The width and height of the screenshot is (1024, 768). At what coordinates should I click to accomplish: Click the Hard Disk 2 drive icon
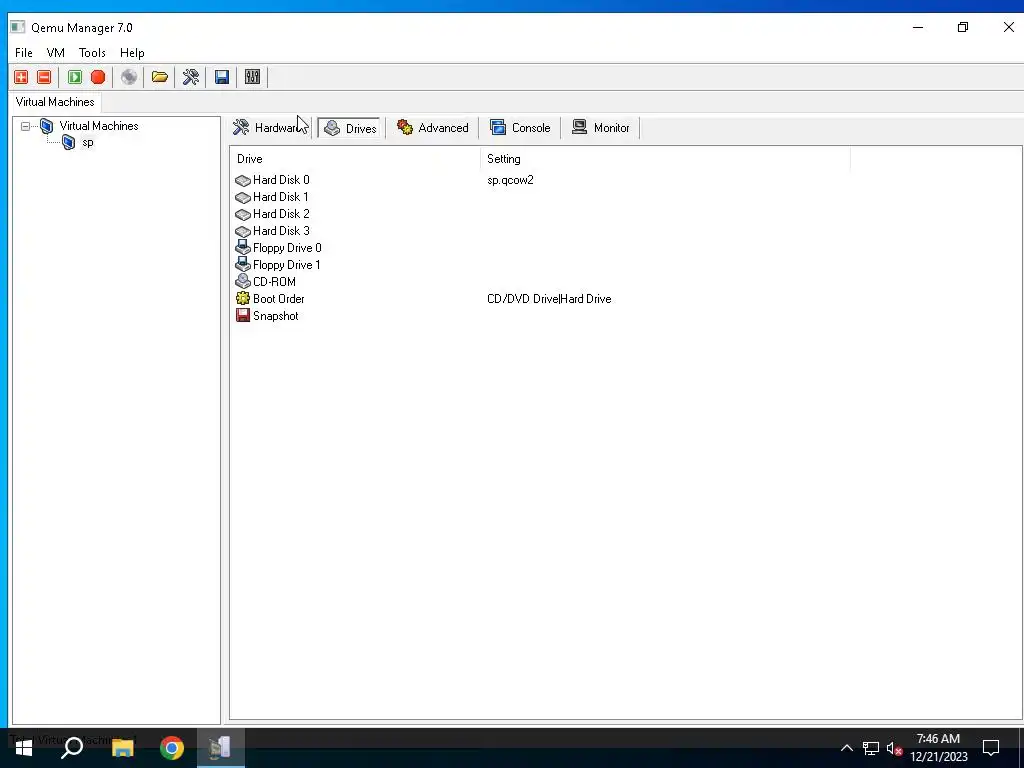pos(243,214)
